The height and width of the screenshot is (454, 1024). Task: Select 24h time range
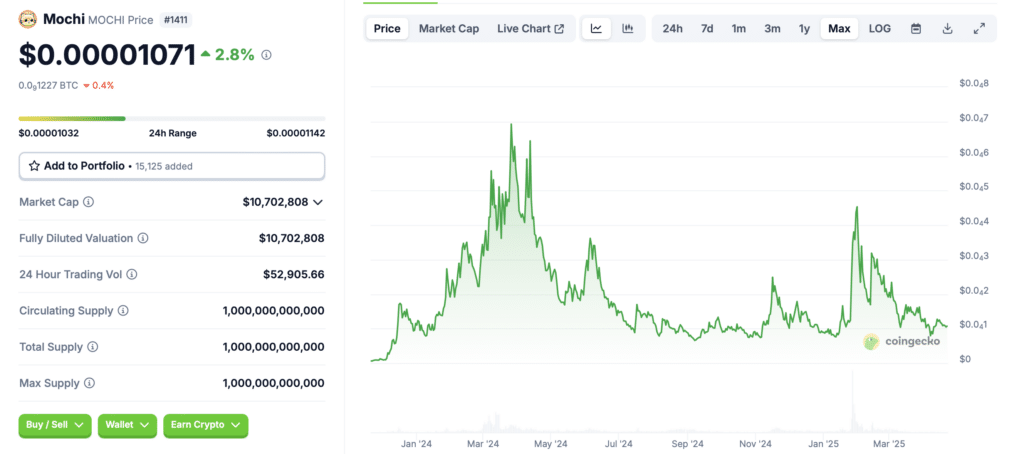coord(673,29)
